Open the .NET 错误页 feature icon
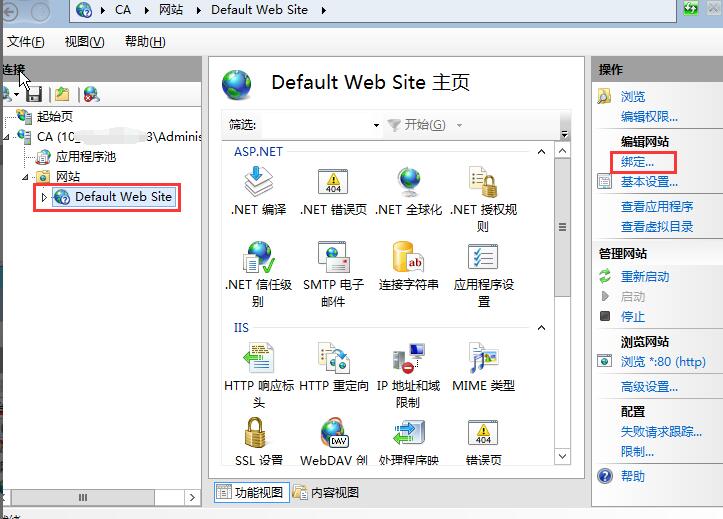723x519 pixels. click(x=333, y=182)
